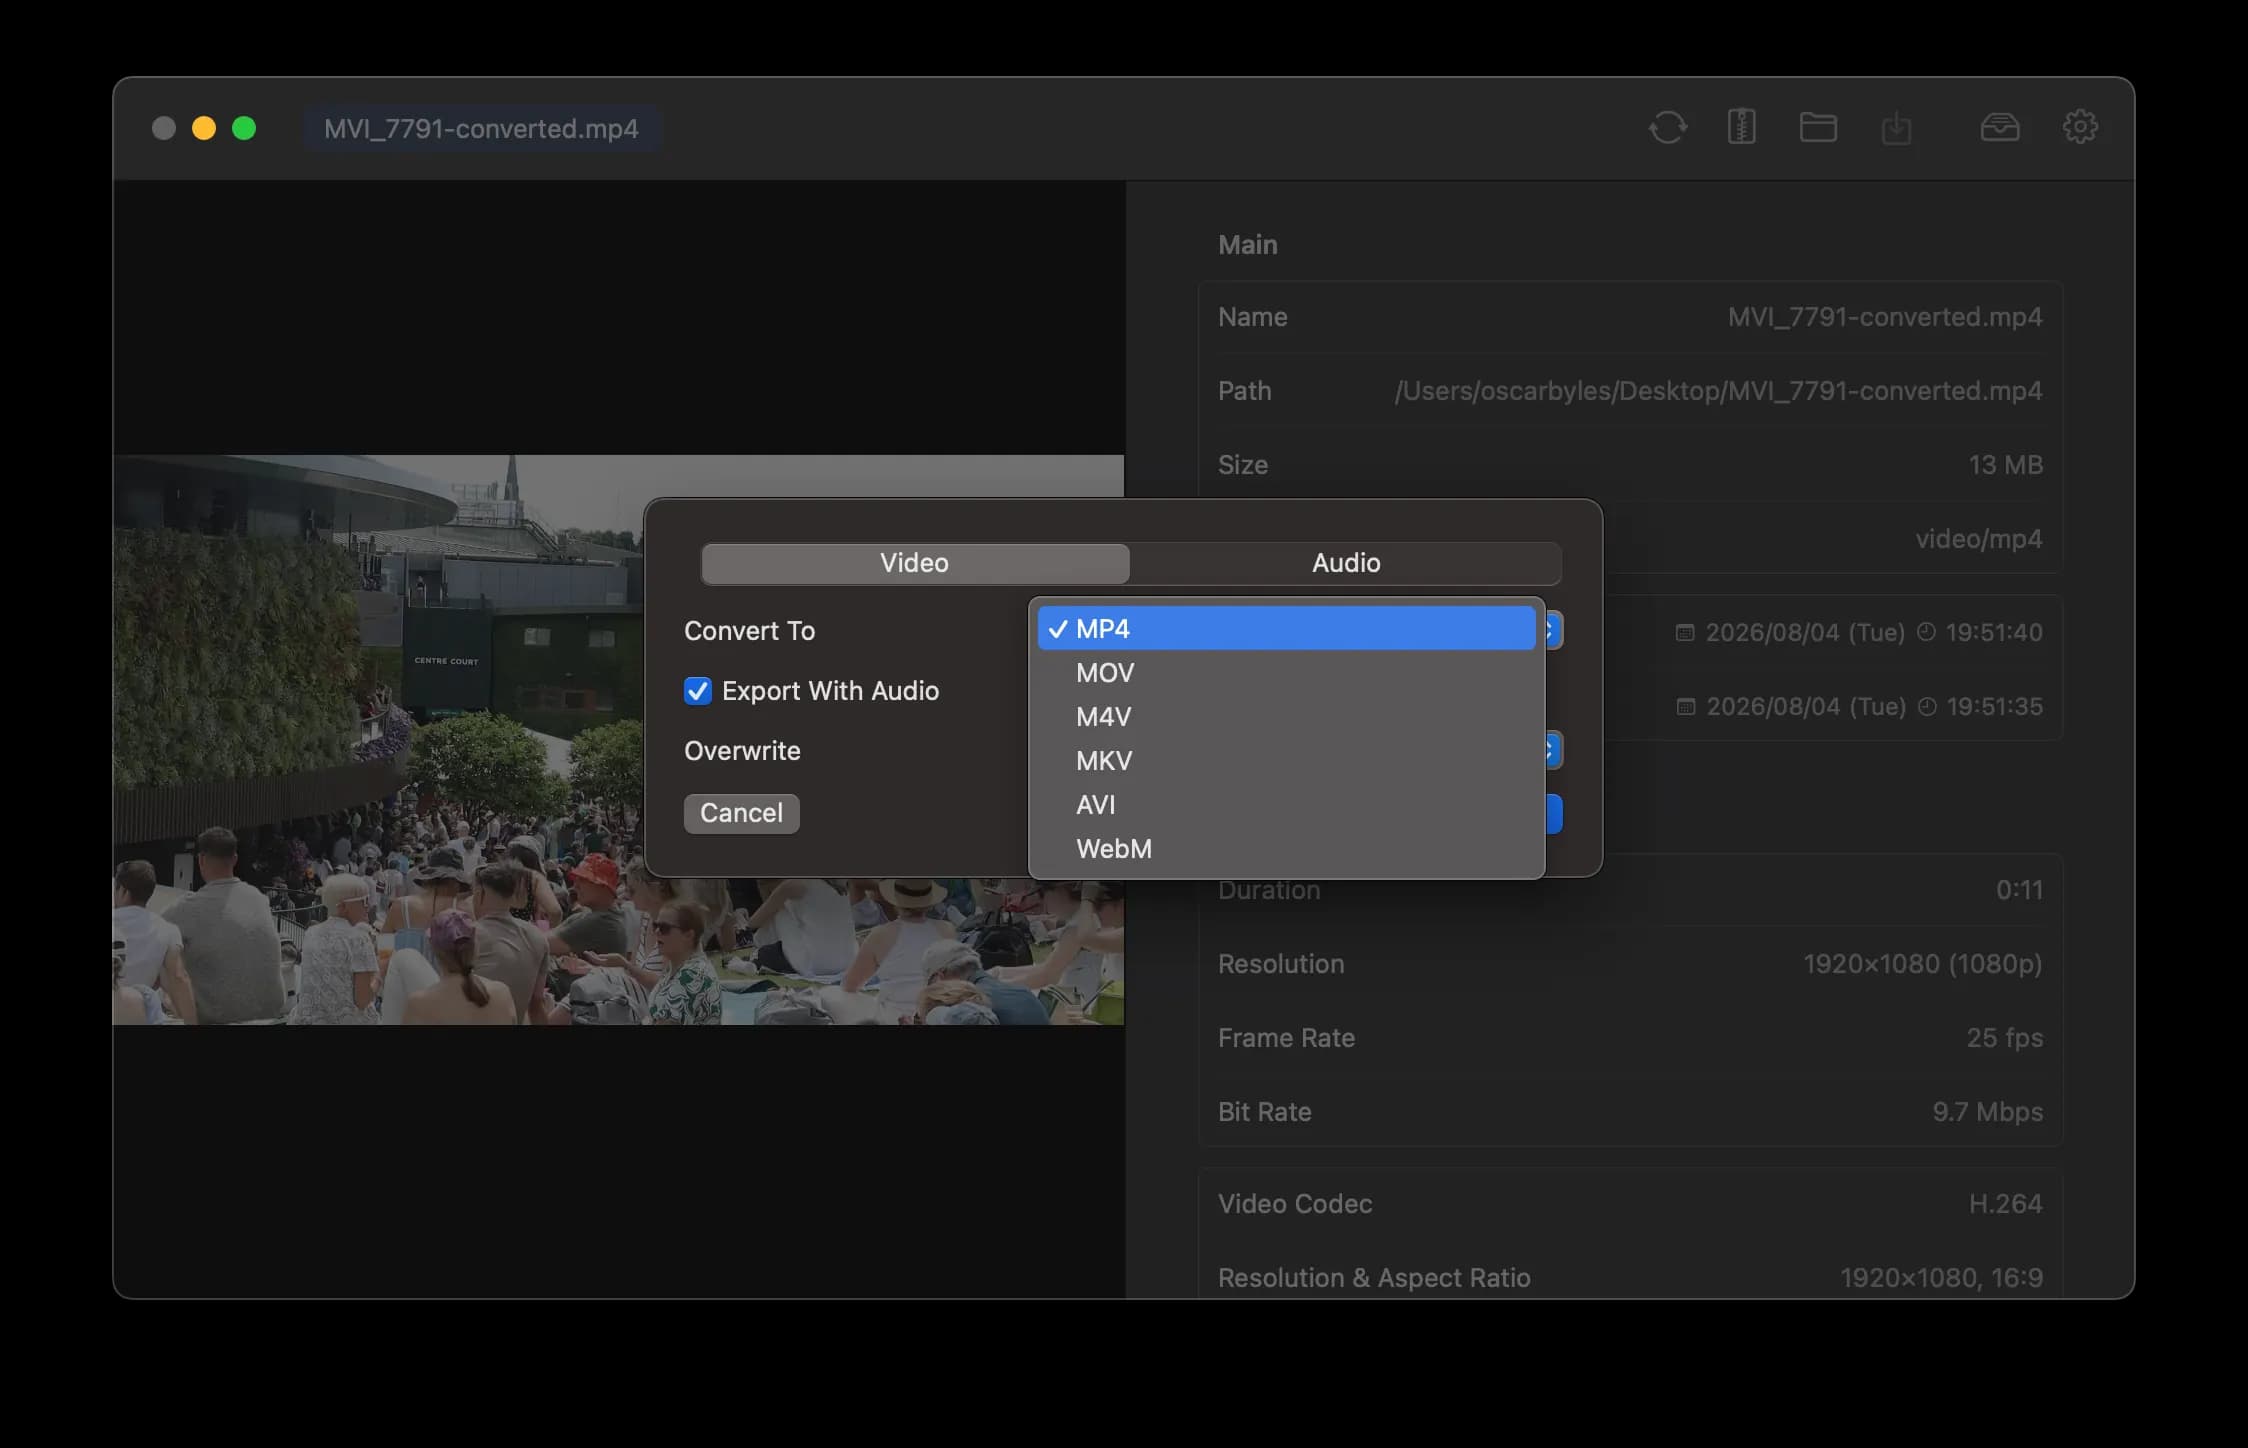Viewport: 2248px width, 1448px height.
Task: Click the compress (zipper) toolbar icon
Action: [1742, 127]
